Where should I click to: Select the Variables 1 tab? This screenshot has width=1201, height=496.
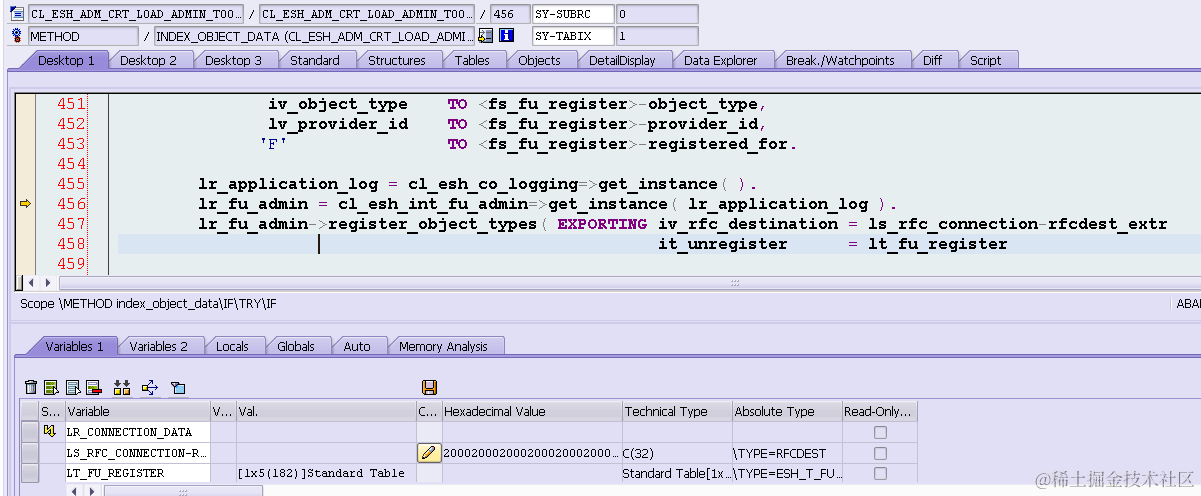[75, 346]
